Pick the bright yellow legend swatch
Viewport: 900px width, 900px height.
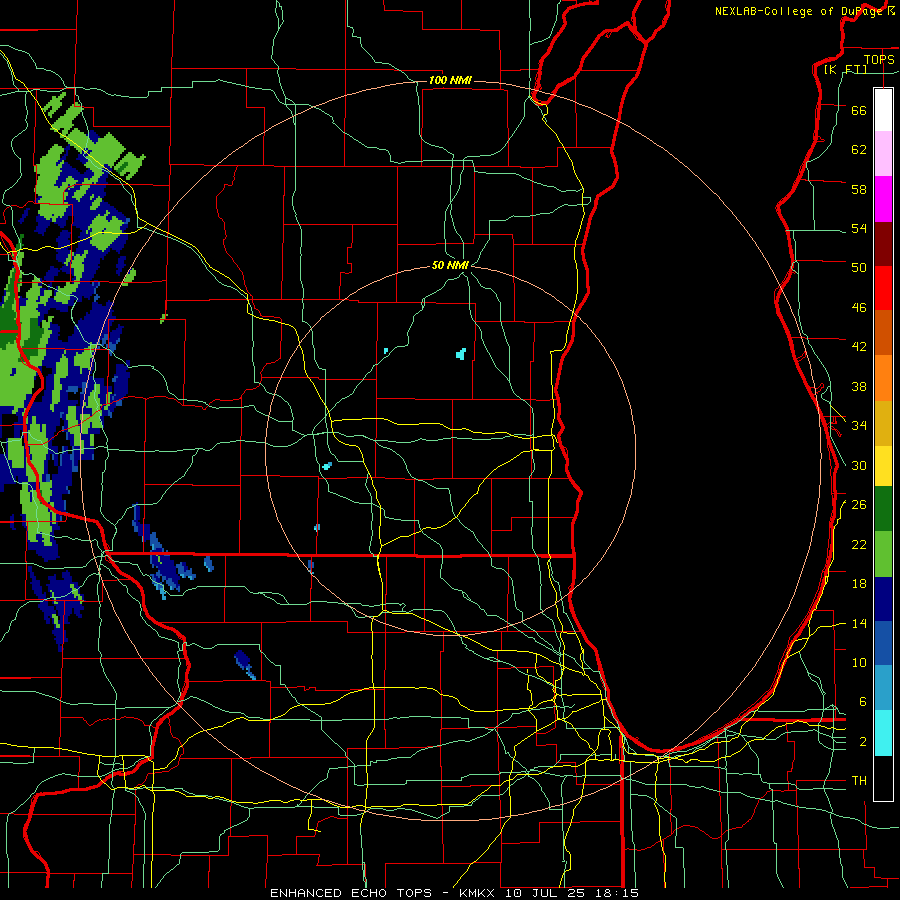click(x=883, y=466)
